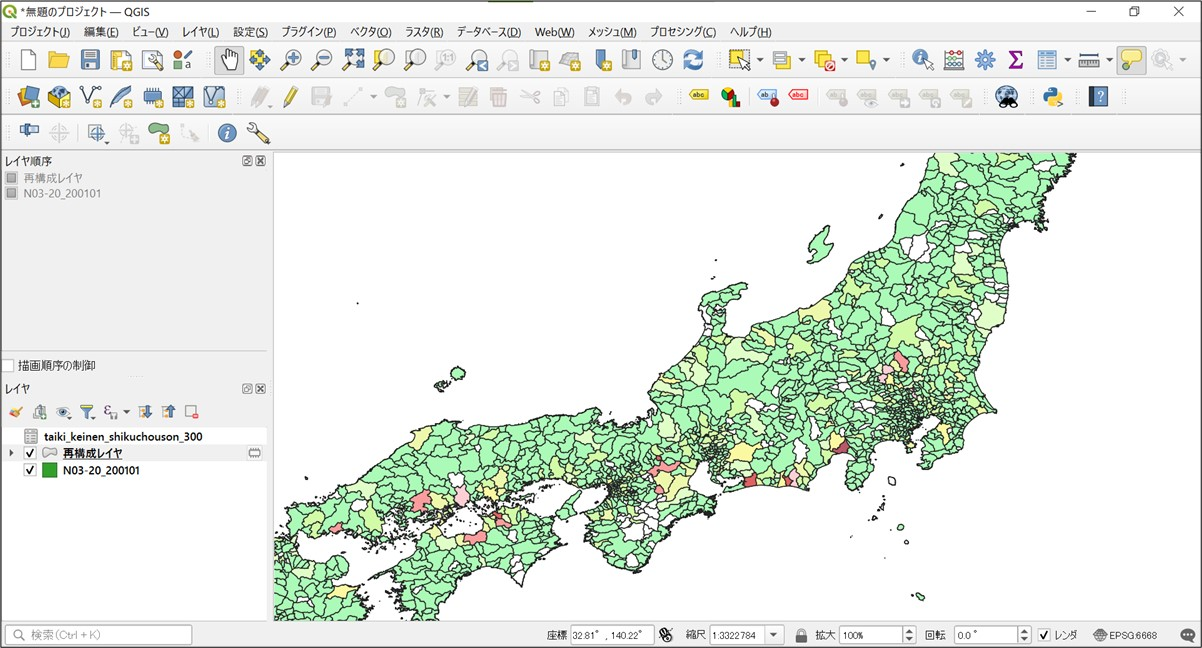1202x648 pixels.
Task: Open a project via the folder icon
Action: coord(59,60)
